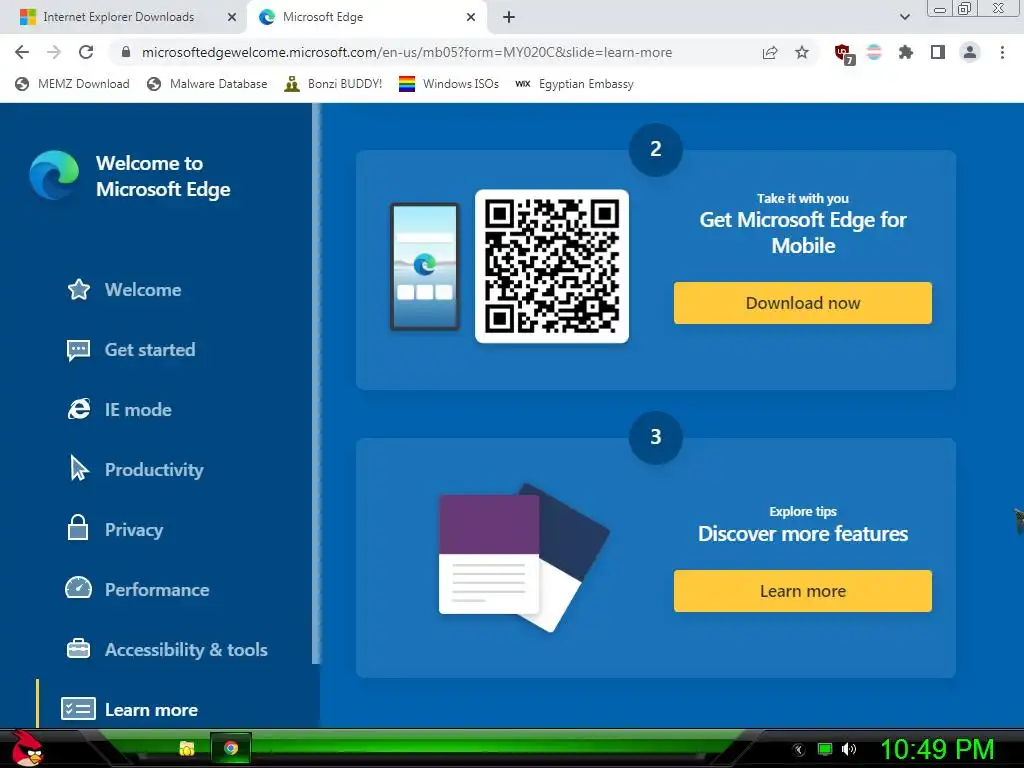Click the Microsoft Edge logo in sidebar

coord(54,175)
